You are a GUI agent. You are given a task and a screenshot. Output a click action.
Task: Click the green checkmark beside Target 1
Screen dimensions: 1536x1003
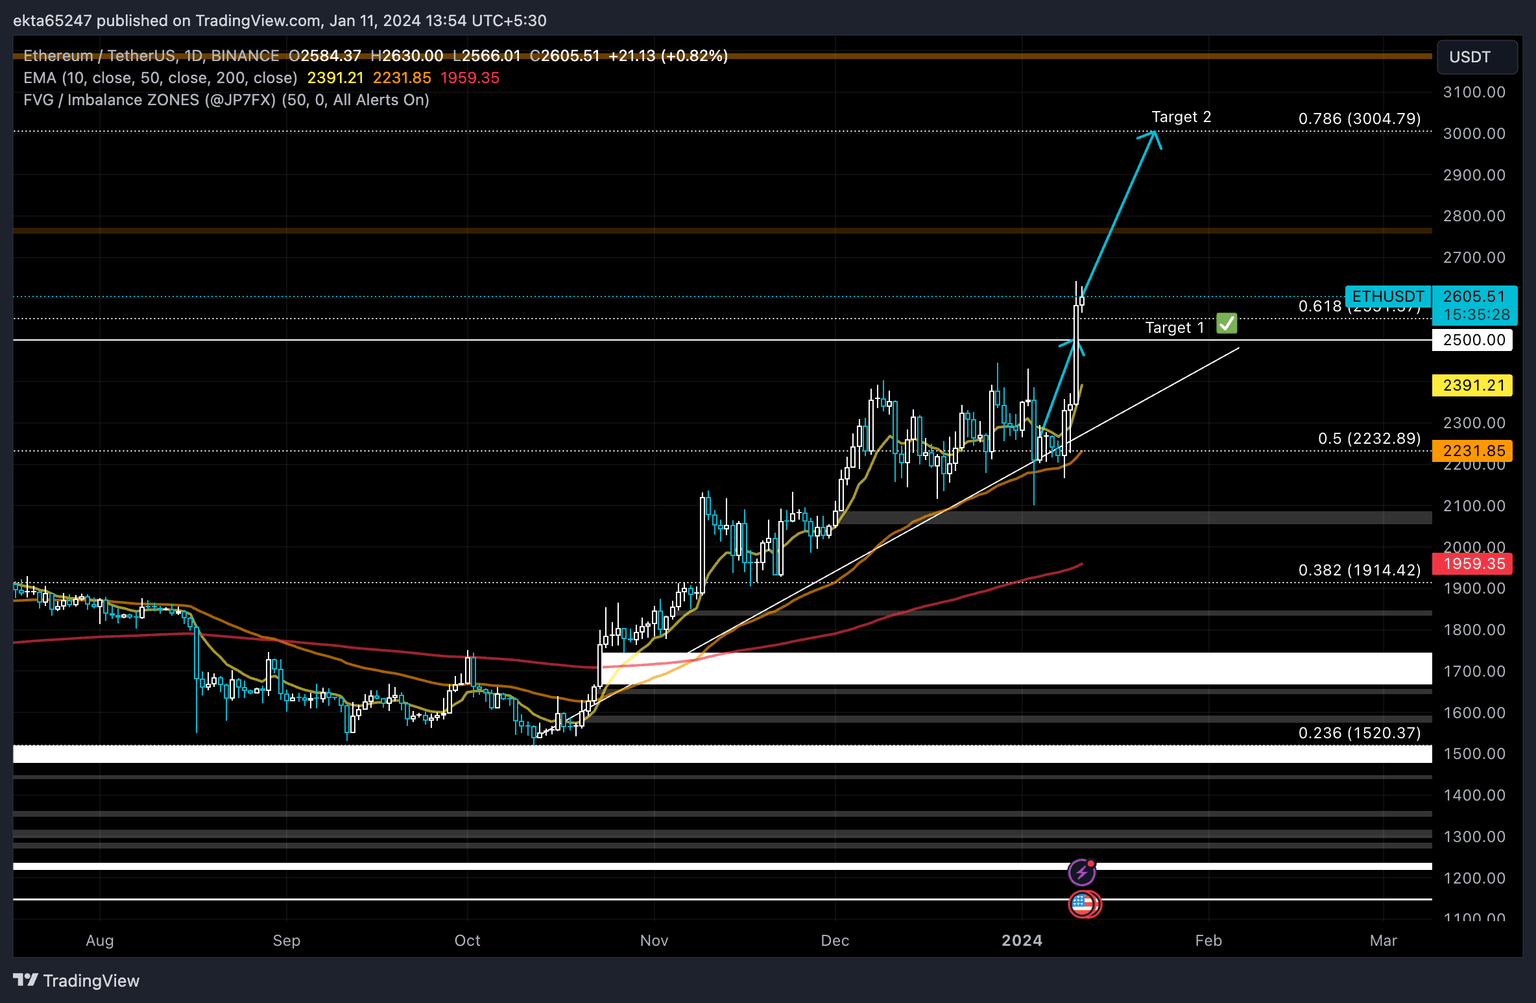(1226, 324)
